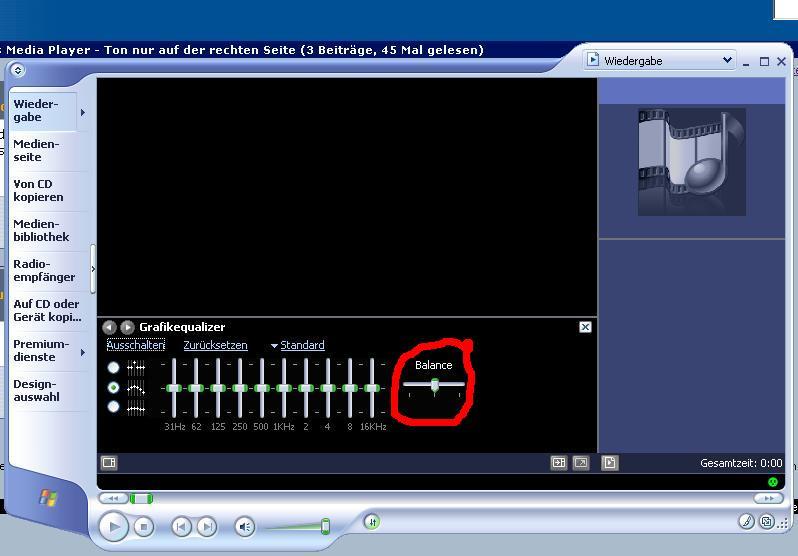This screenshot has width=798, height=556.
Task: Click the 2 KHz equalizer slider
Action: click(306, 388)
